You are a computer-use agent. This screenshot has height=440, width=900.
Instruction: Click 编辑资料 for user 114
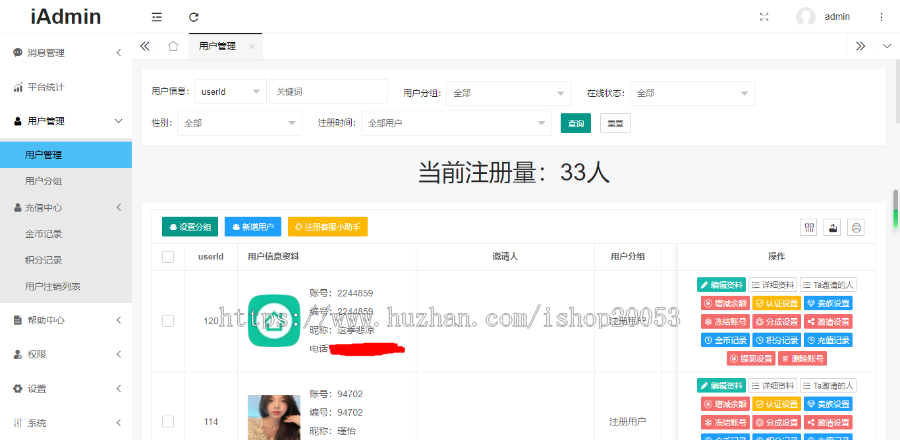721,386
